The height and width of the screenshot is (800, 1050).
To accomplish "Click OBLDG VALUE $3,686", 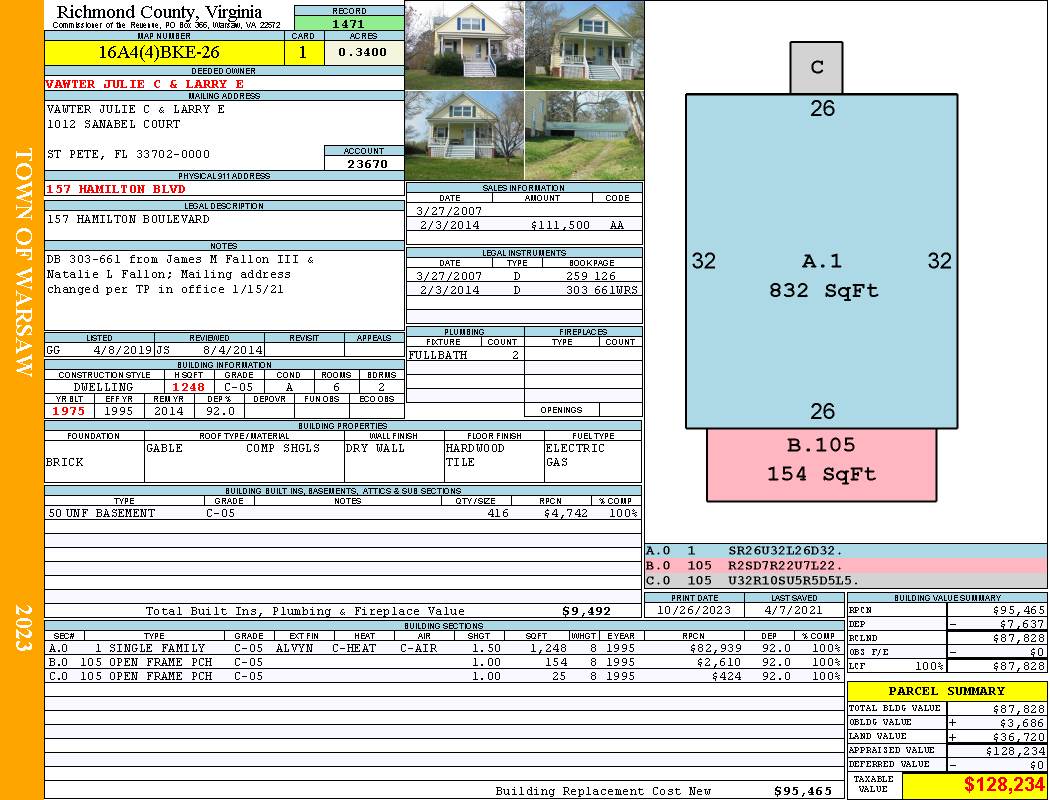I will (1021, 723).
